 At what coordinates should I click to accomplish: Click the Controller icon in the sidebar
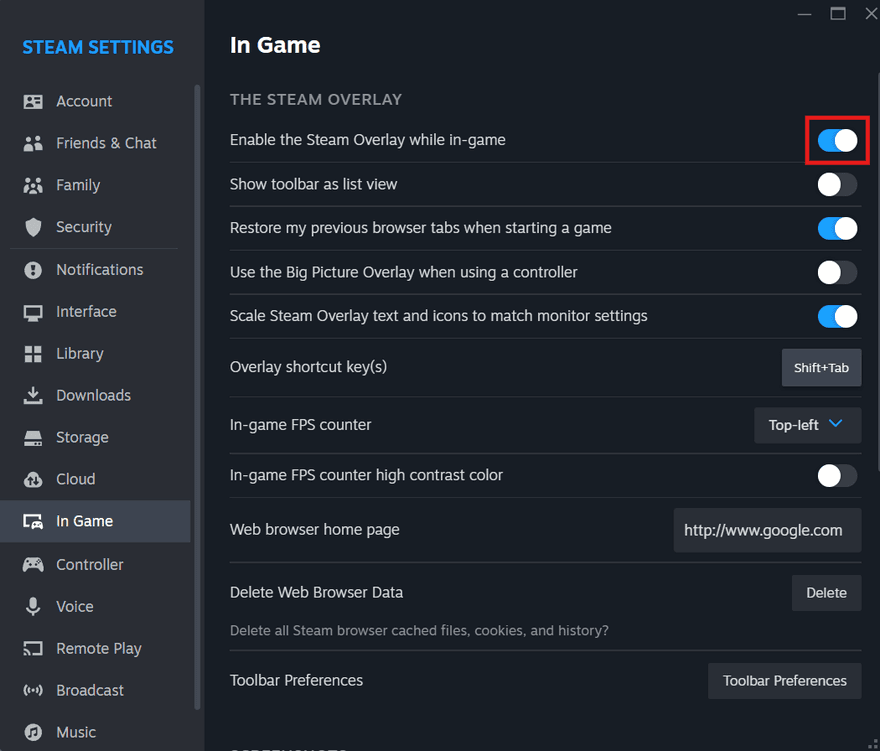31,564
